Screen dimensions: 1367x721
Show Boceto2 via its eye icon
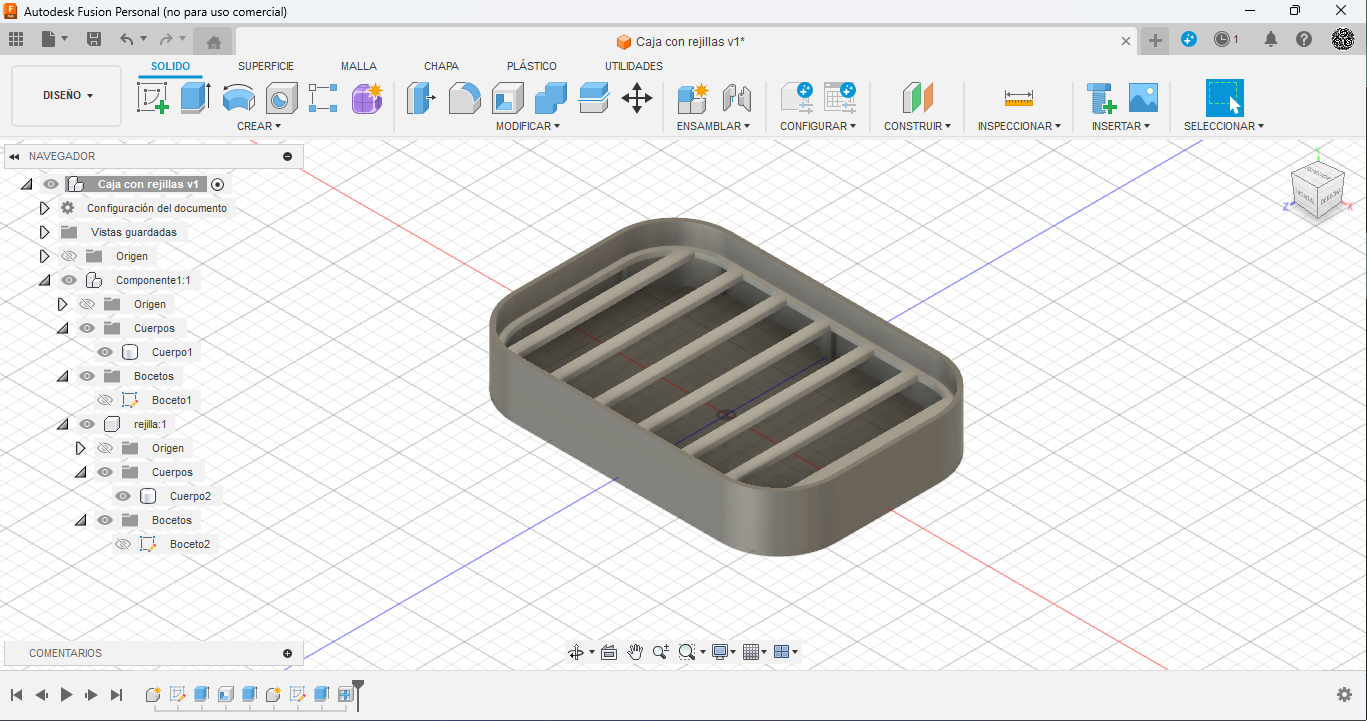click(123, 544)
